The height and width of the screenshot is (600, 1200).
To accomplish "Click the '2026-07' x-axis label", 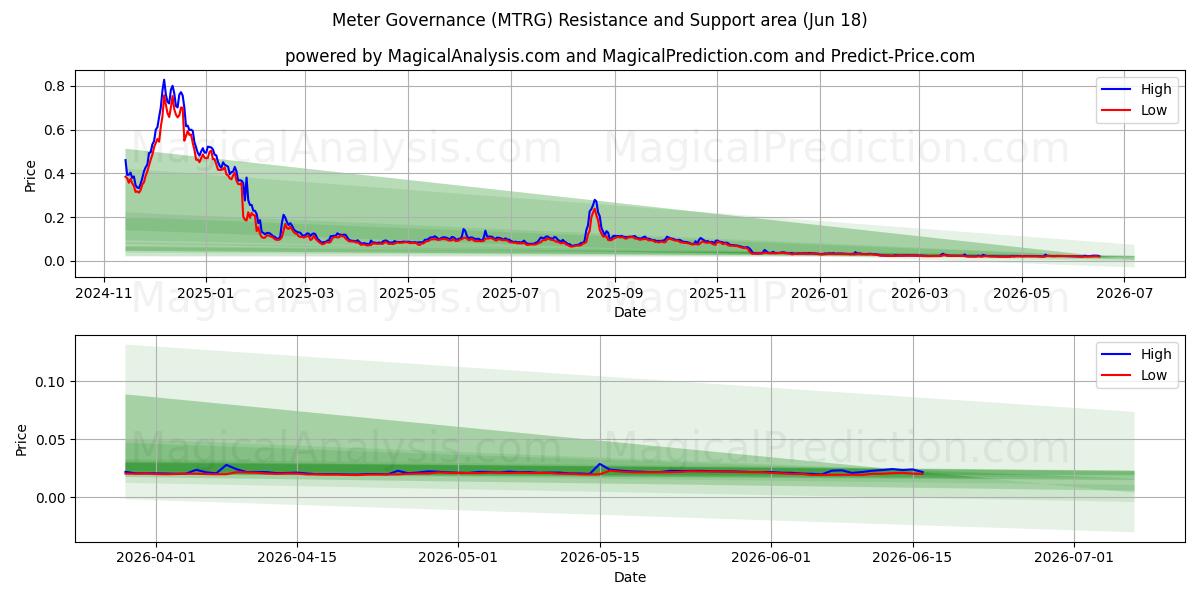I will 1124,293.
